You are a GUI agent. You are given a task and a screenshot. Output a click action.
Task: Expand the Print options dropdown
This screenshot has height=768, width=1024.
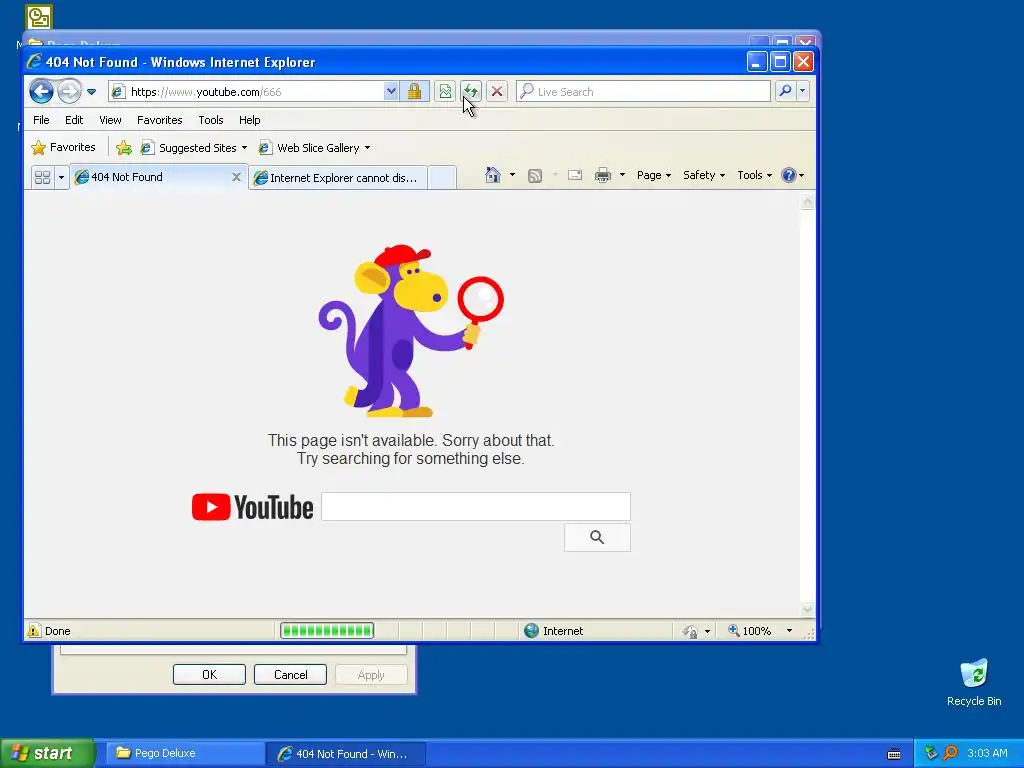622,175
